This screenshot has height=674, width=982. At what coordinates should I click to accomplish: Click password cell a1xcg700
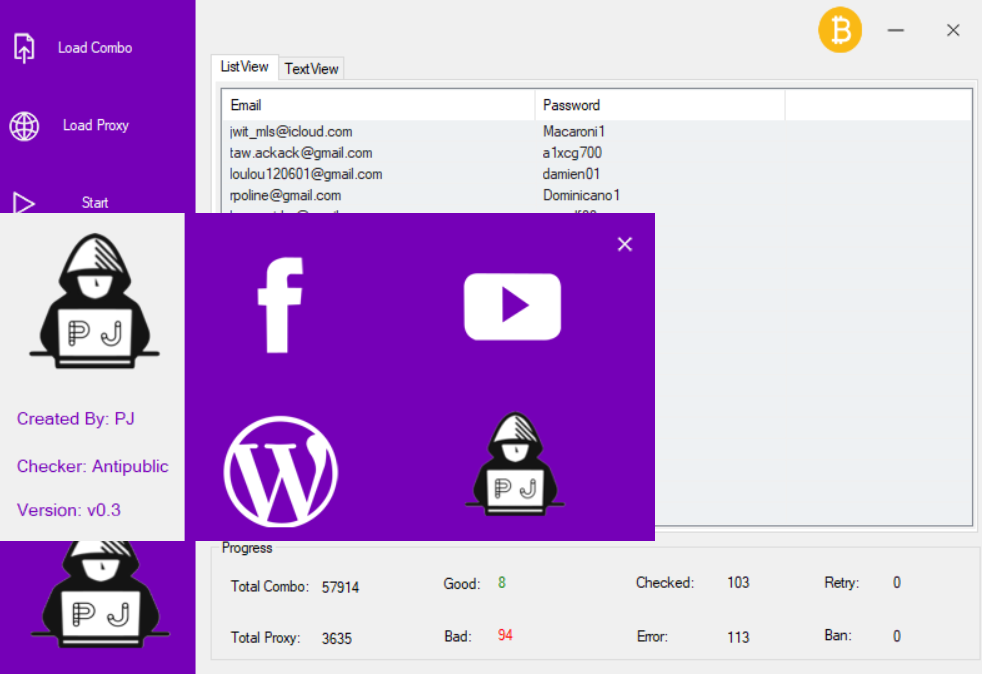pyautogui.click(x=572, y=153)
